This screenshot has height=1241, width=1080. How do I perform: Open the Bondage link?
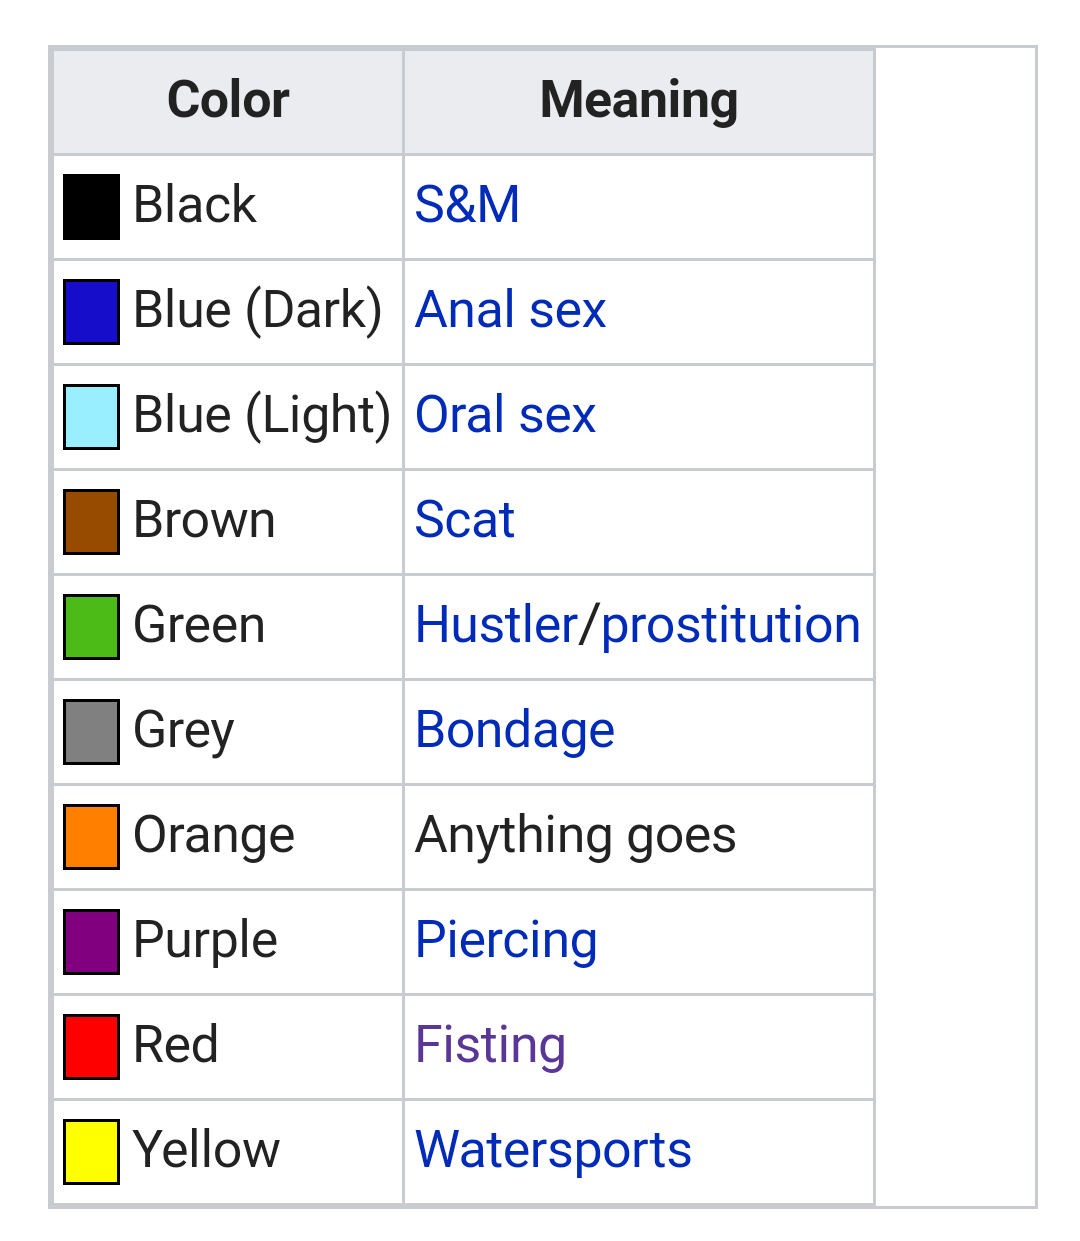(514, 730)
